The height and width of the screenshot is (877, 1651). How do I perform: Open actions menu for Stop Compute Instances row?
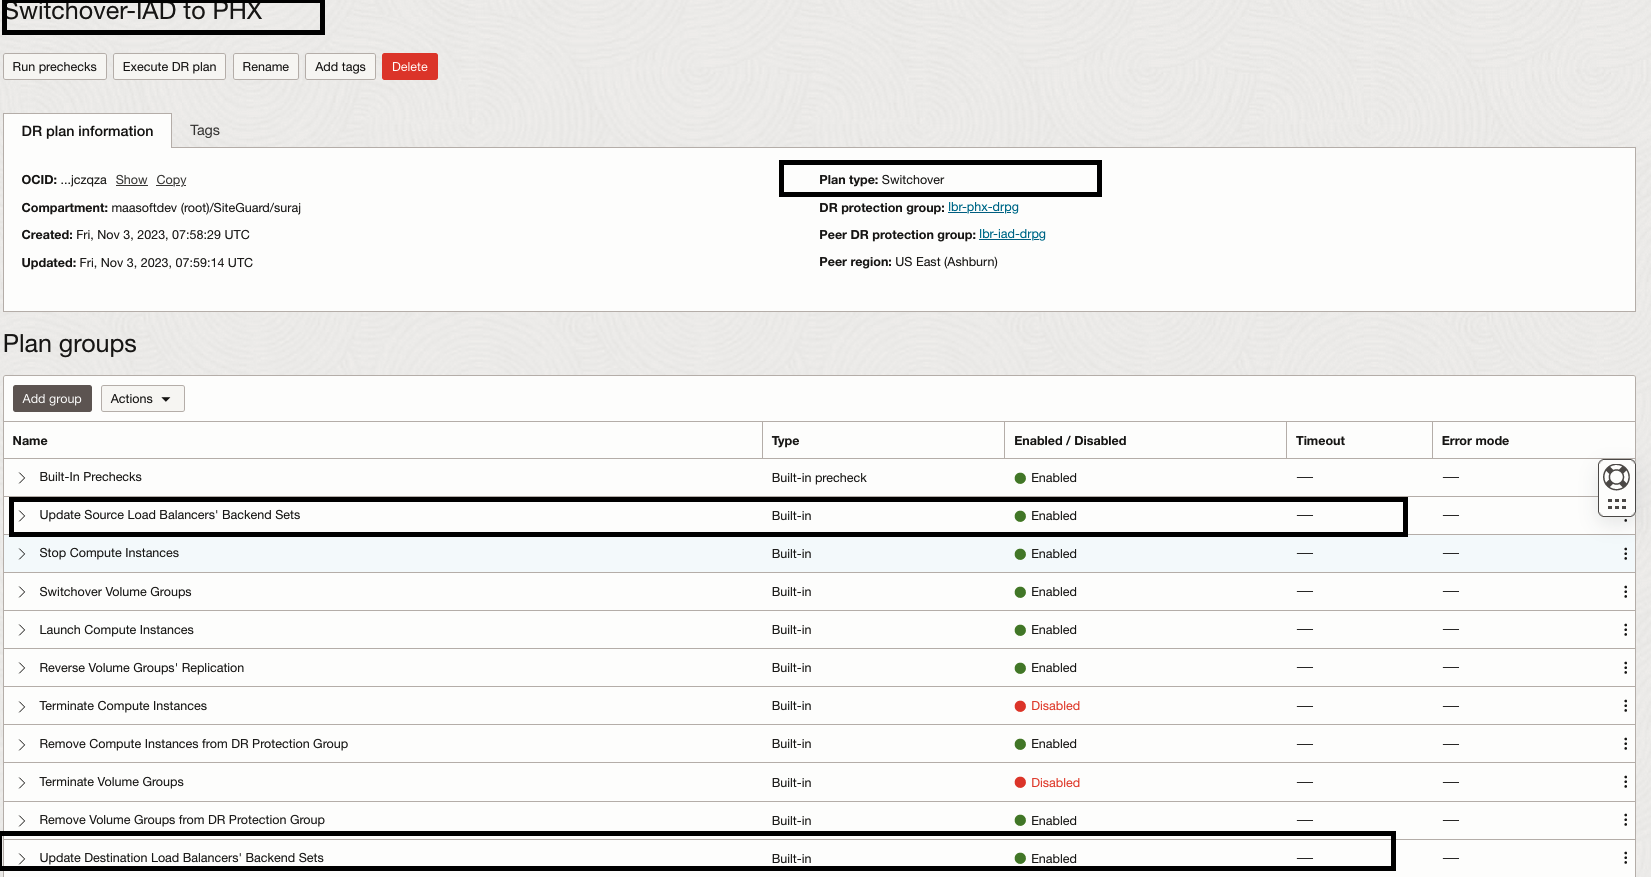click(x=1625, y=554)
